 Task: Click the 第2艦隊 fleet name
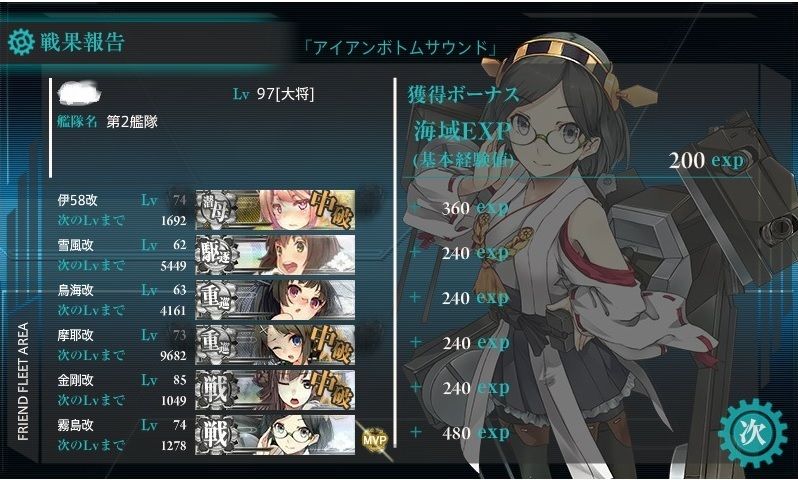pyautogui.click(x=132, y=122)
